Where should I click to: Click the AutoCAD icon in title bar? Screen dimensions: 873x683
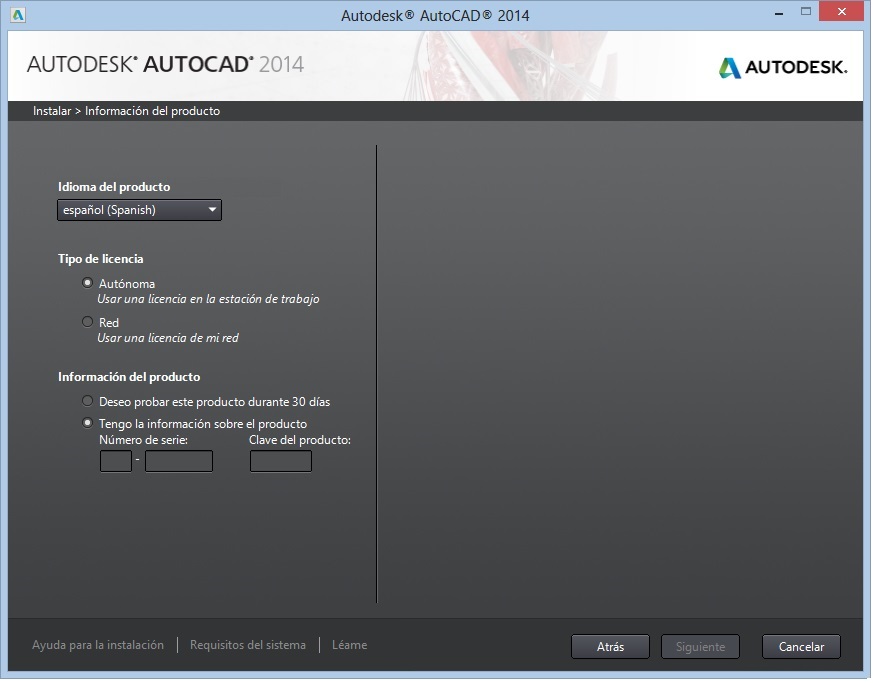(x=18, y=15)
